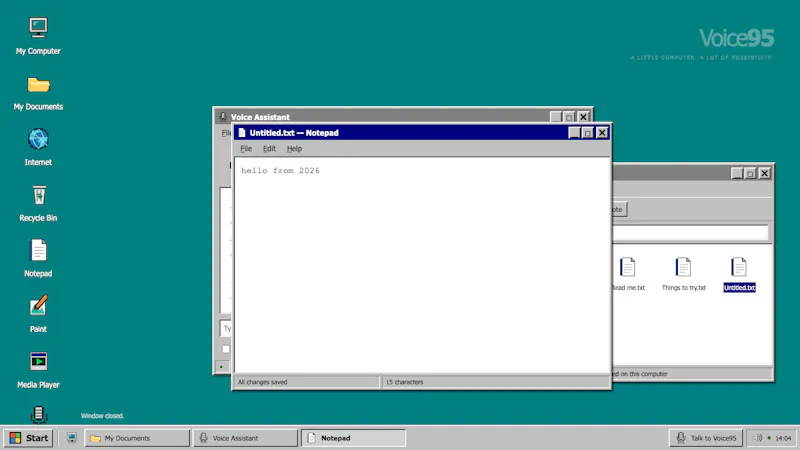Launch the Media Player desktop icon
The width and height of the screenshot is (800, 450).
[38, 361]
